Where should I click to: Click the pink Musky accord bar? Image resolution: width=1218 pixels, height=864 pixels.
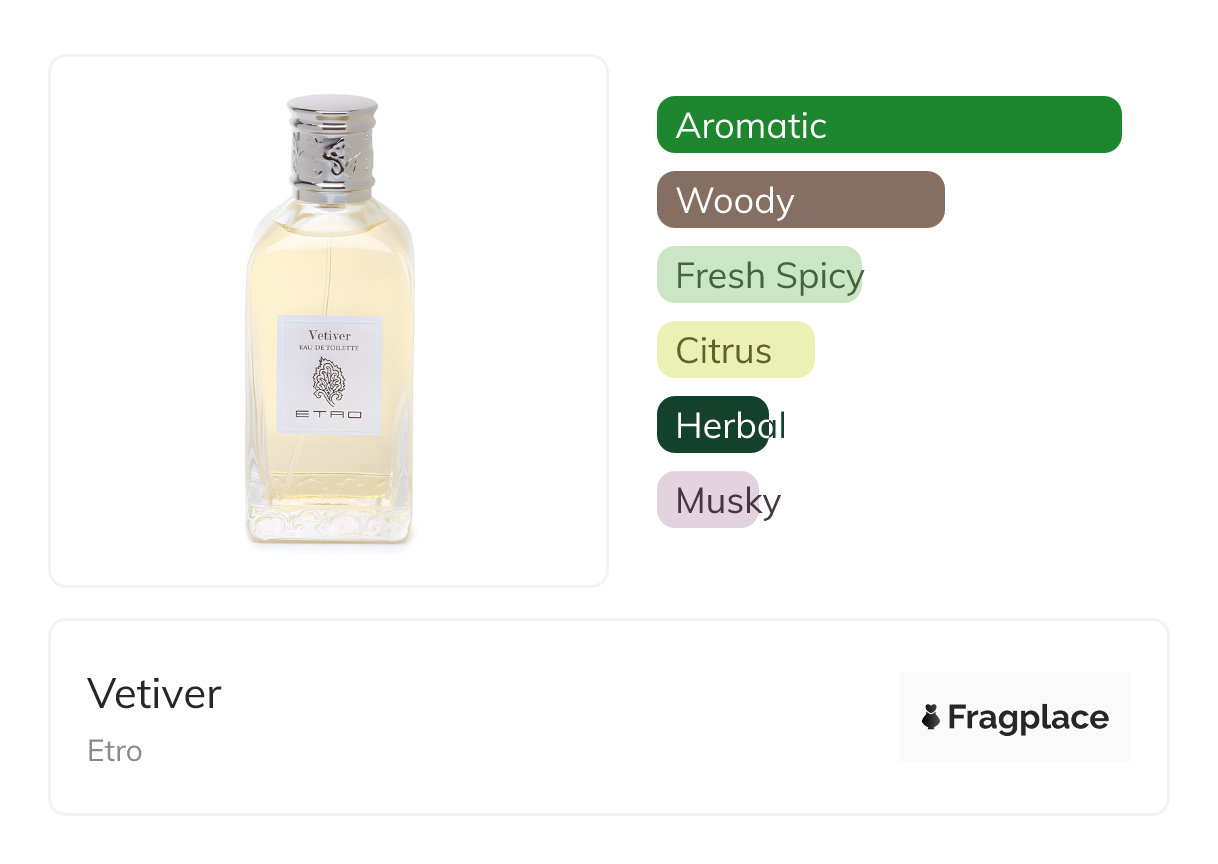click(x=708, y=500)
